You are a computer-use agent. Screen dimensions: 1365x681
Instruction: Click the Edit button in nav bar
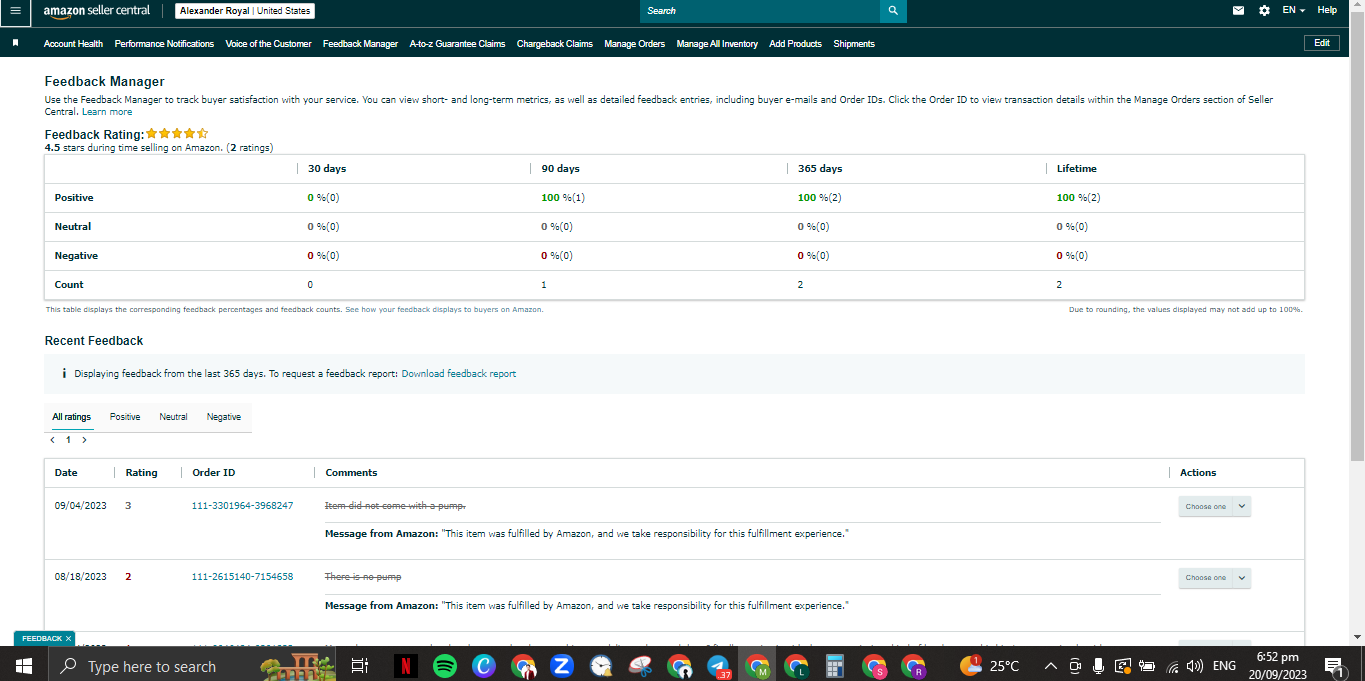click(1321, 43)
